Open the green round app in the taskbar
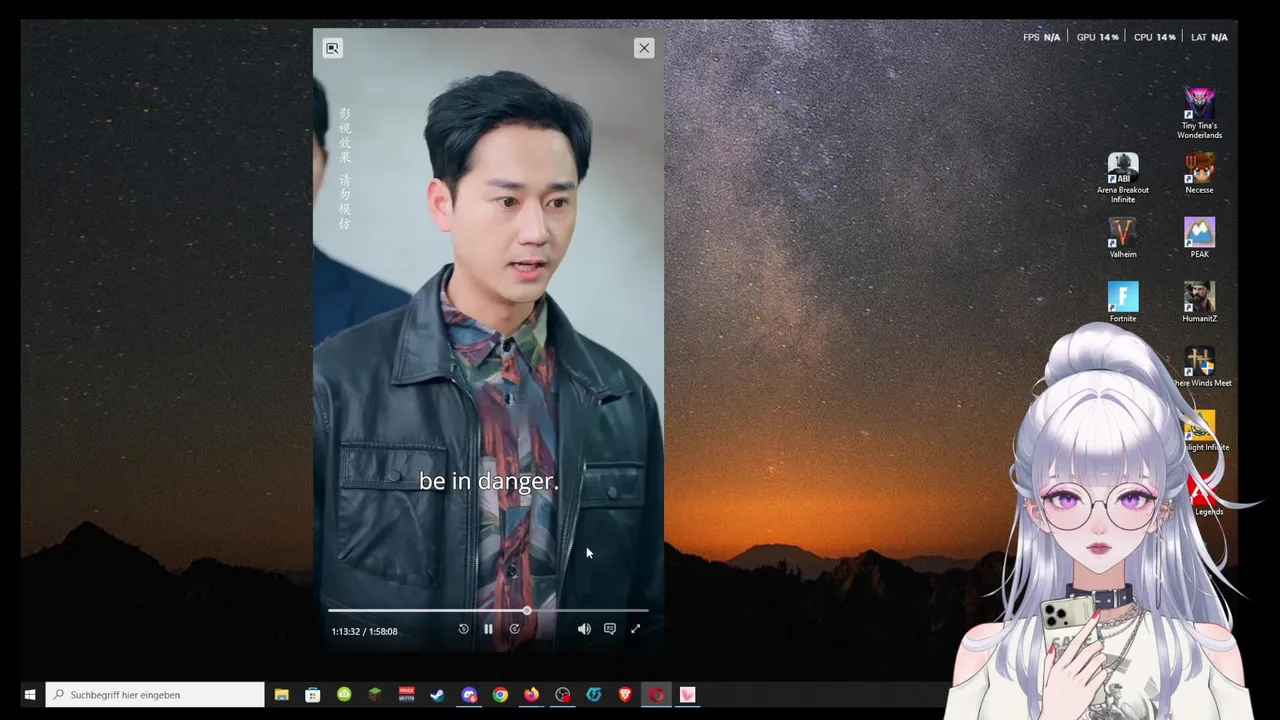This screenshot has width=1280, height=720. pyautogui.click(x=344, y=695)
